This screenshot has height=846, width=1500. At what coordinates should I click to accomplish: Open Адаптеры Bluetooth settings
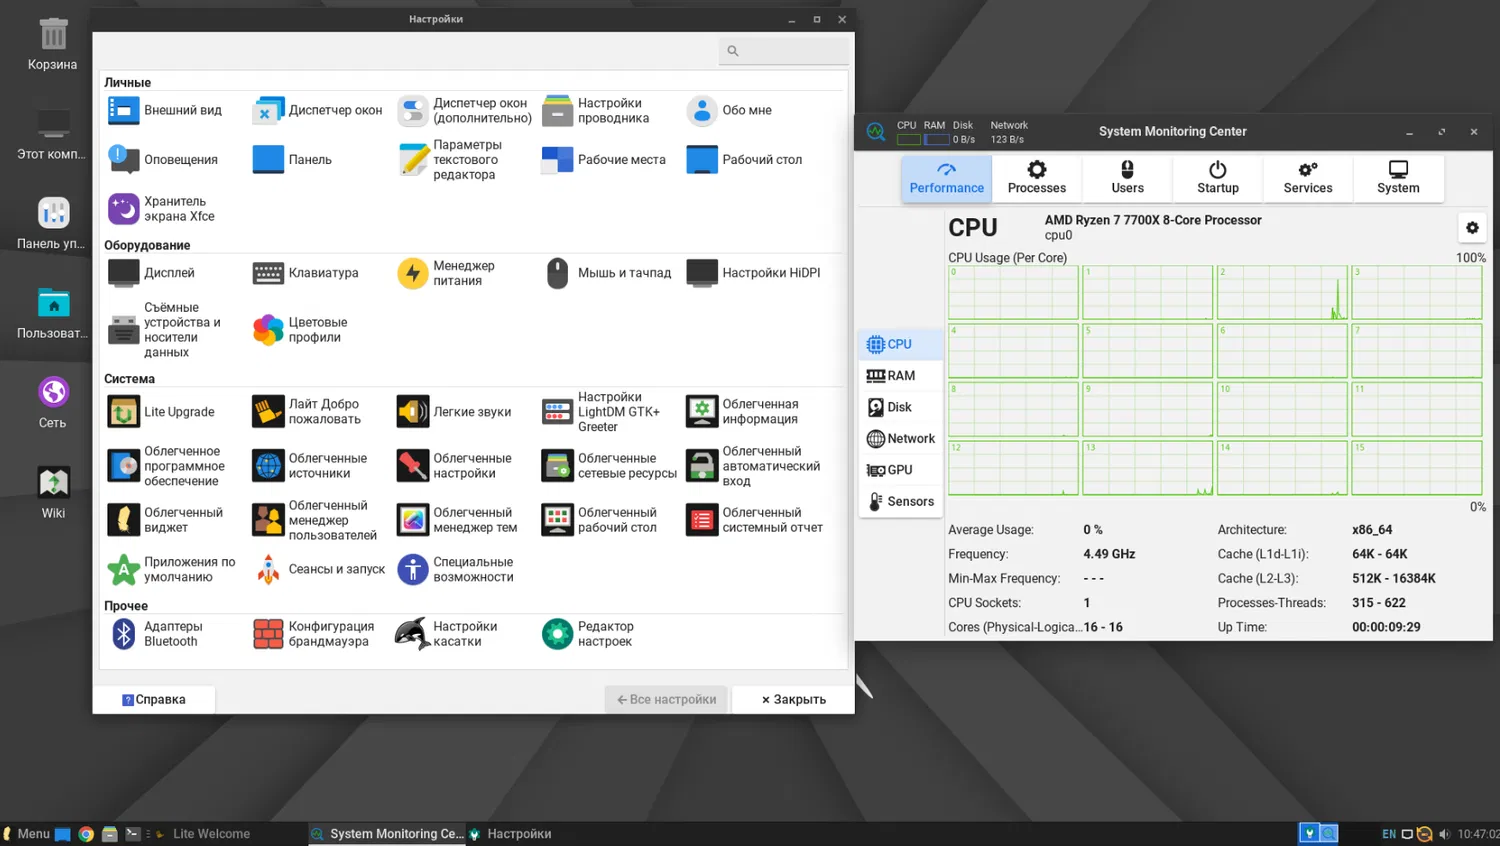156,633
